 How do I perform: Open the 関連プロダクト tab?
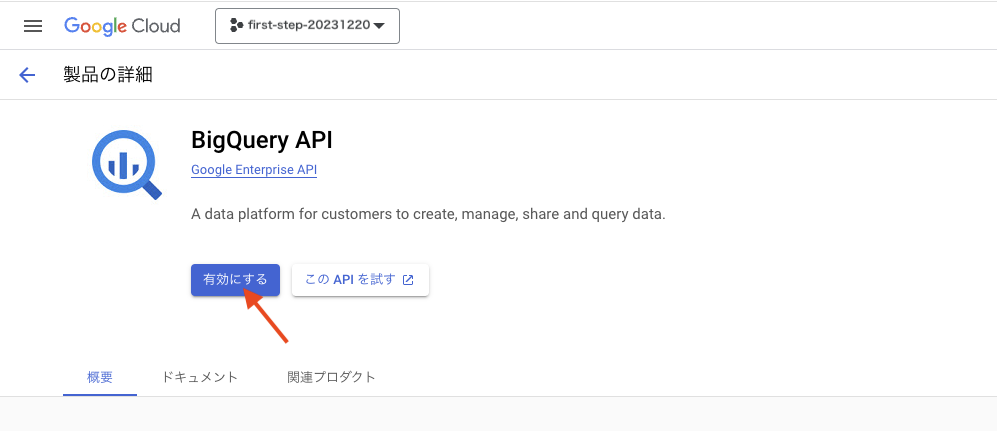coord(331,377)
